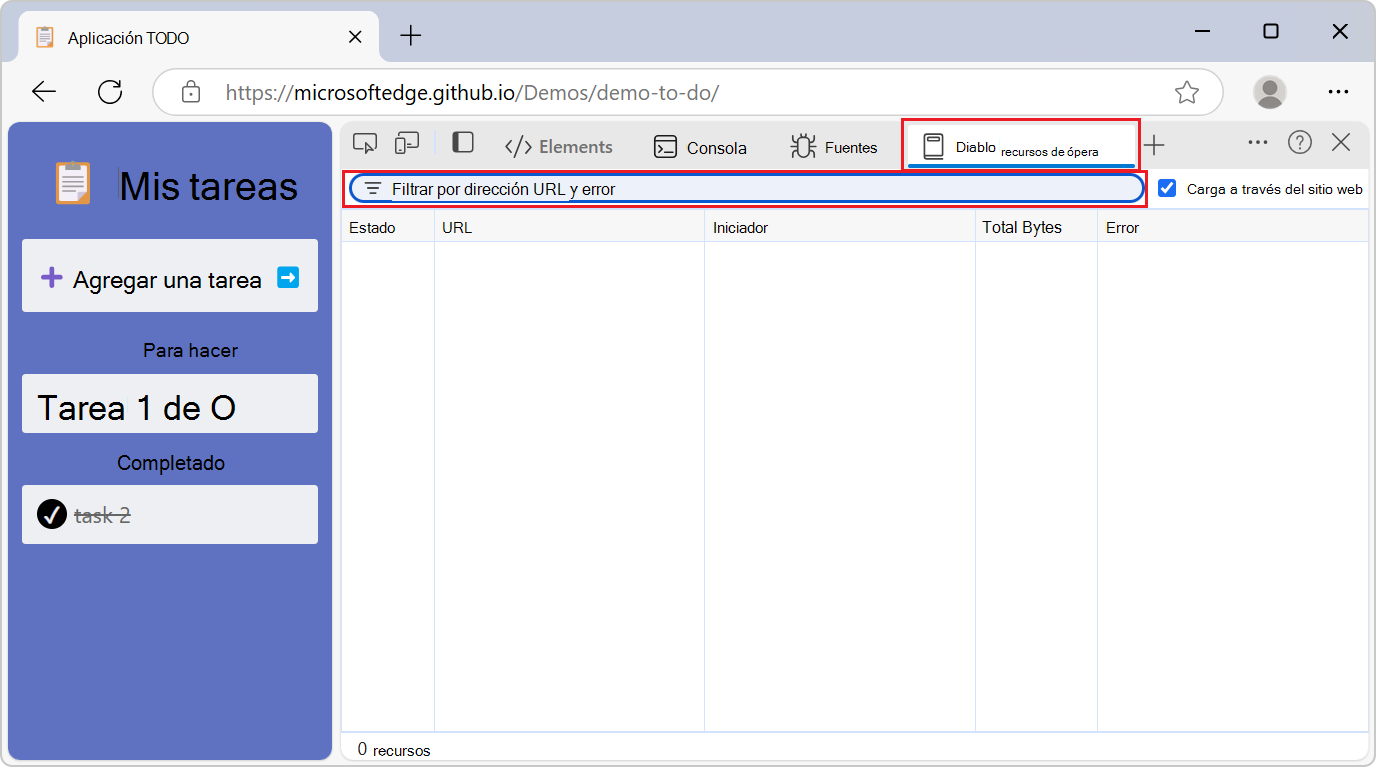Open the browser settings menu
Screen dimensions: 1376x767
[x=1339, y=91]
